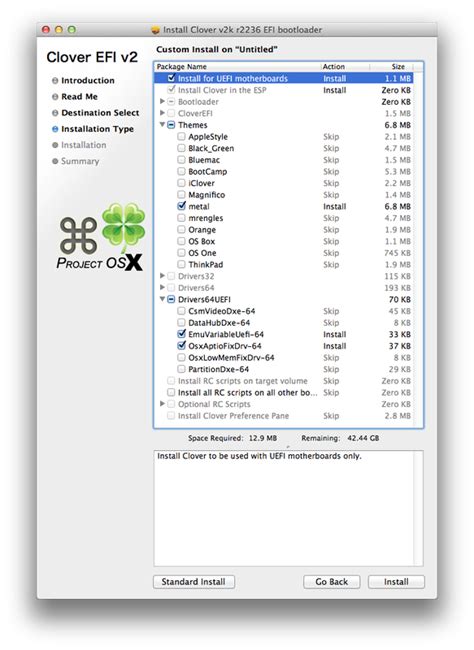
Task: Check the OS Box theme
Action: pos(181,241)
